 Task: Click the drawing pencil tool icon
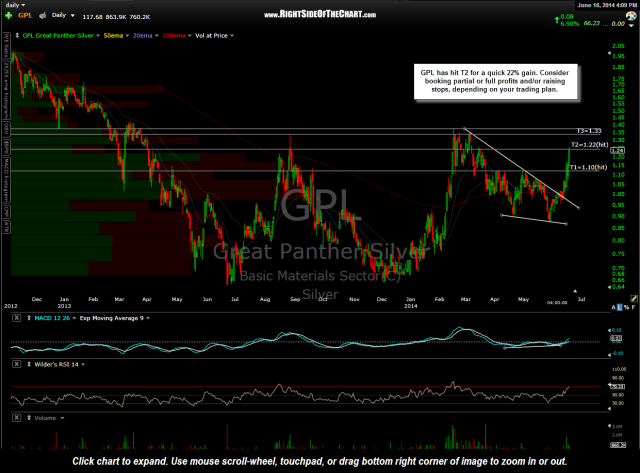click(633, 299)
